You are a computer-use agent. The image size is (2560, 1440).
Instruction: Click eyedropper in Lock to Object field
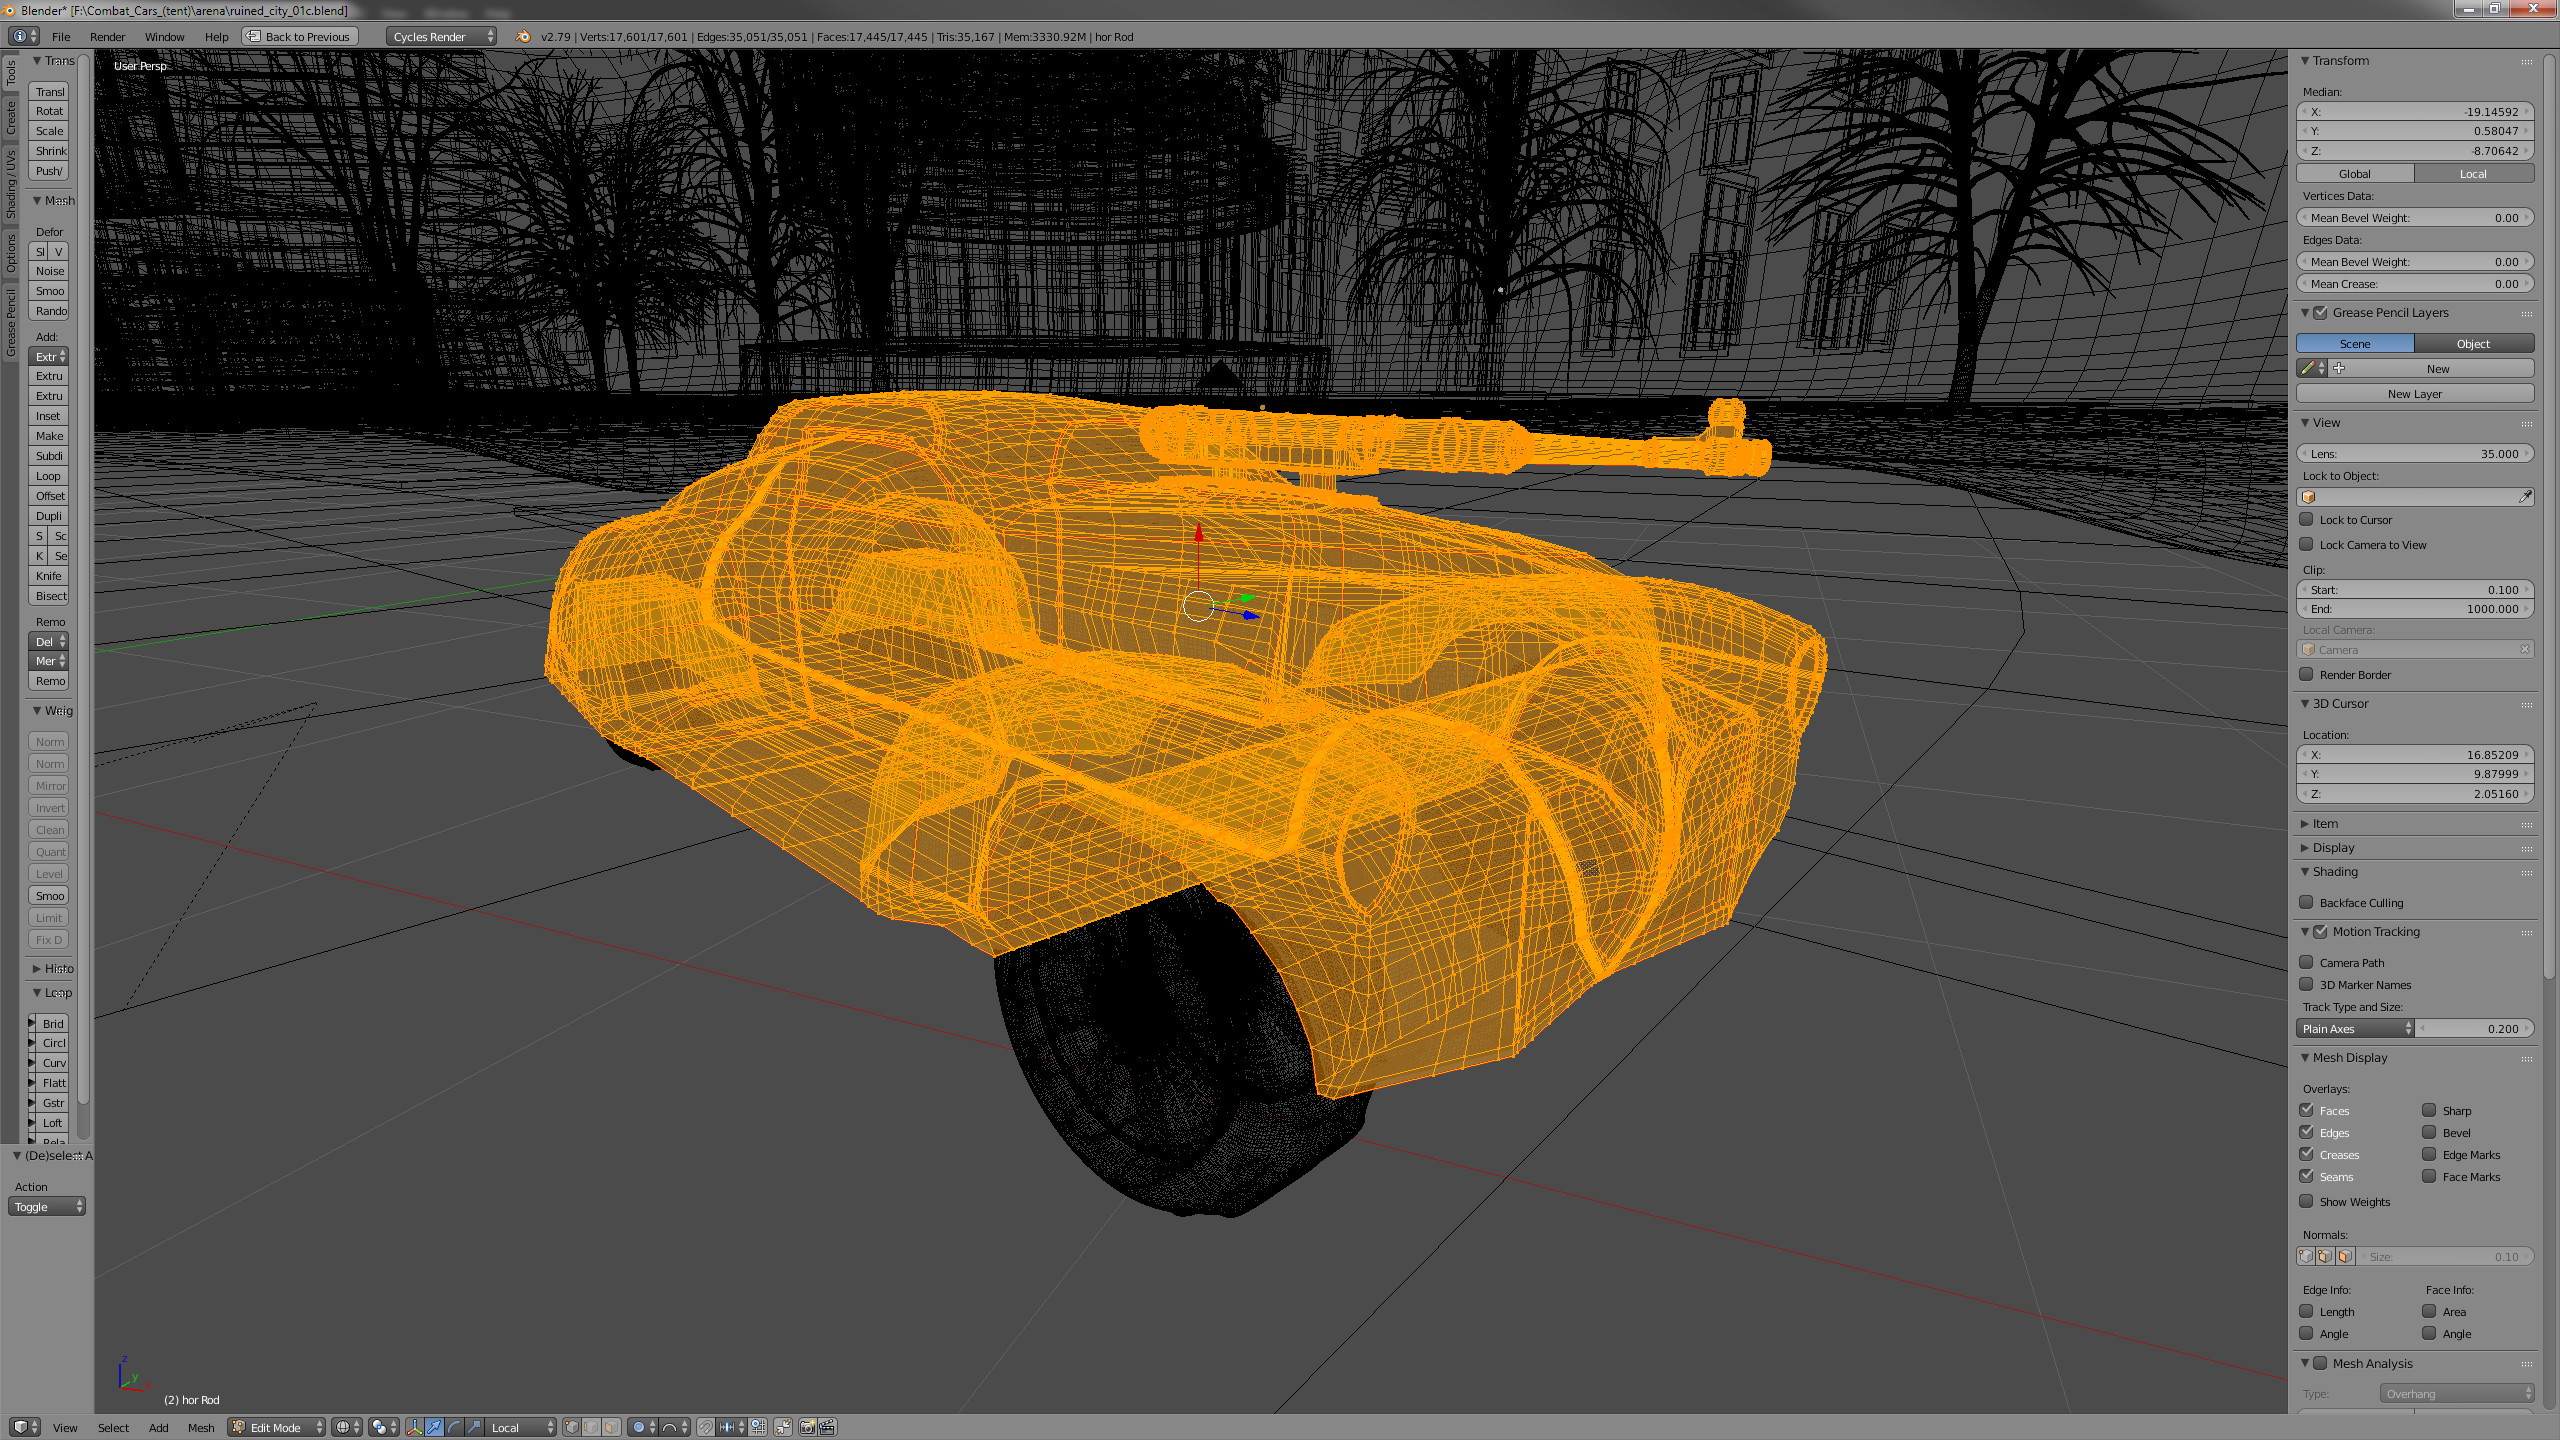click(x=2525, y=496)
